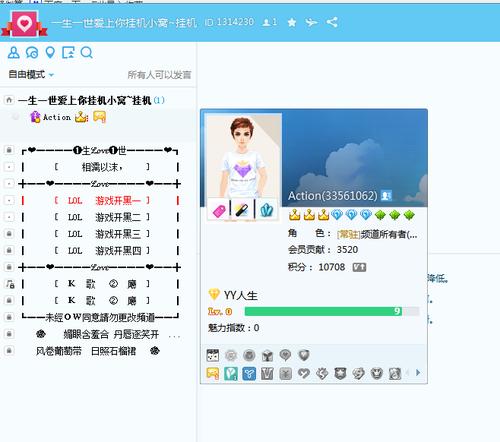This screenshot has height=442, width=500.
Task: Click the expander box beside 相濡以沫 row
Action: 9,167
